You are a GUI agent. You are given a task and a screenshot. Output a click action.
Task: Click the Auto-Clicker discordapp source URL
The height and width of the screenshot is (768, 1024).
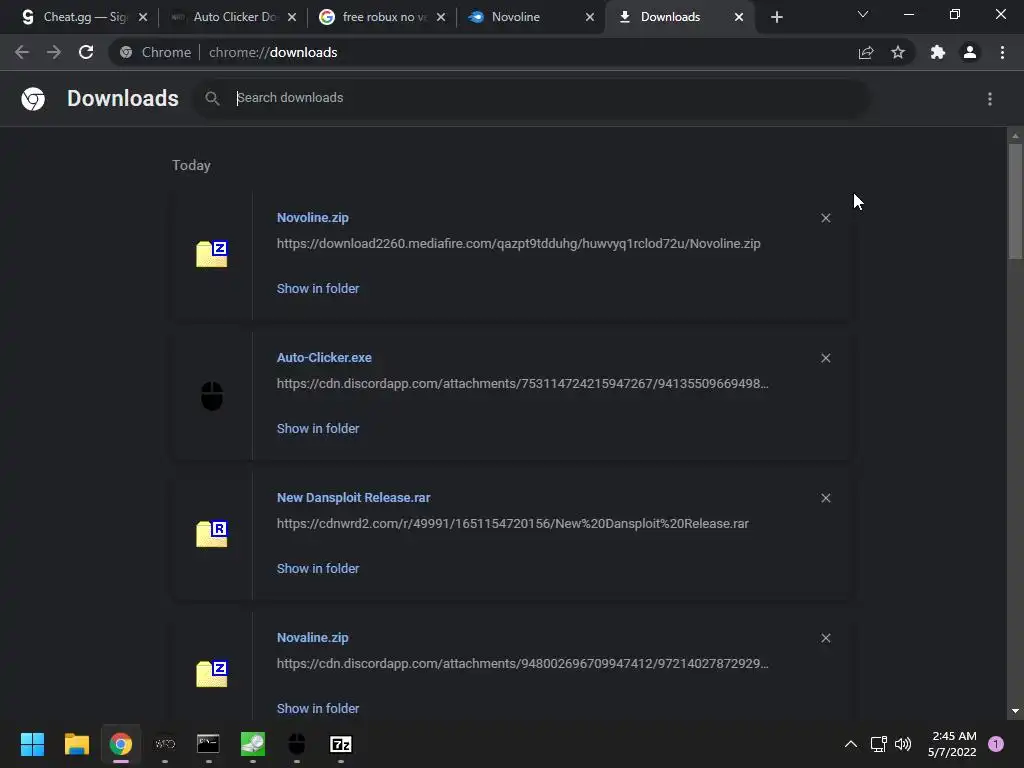522,383
